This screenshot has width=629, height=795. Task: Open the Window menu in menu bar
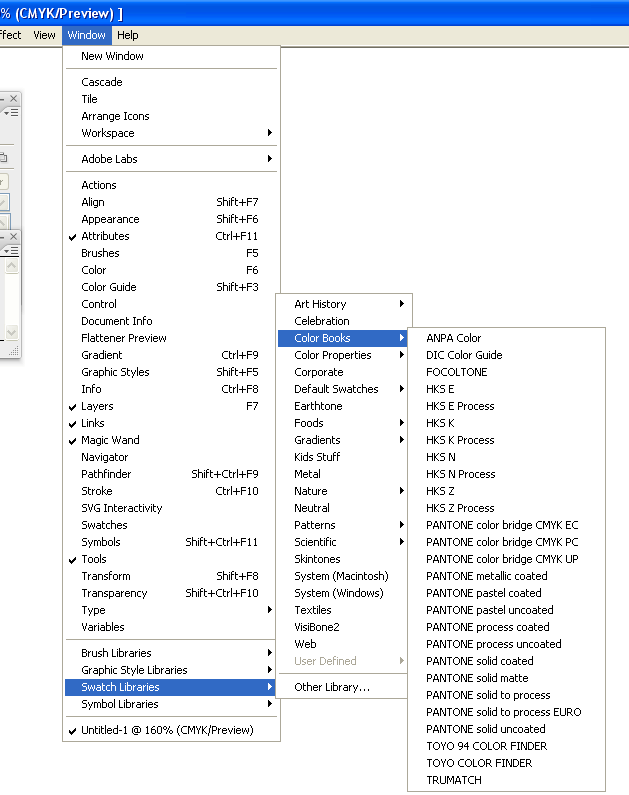pyautogui.click(x=87, y=35)
